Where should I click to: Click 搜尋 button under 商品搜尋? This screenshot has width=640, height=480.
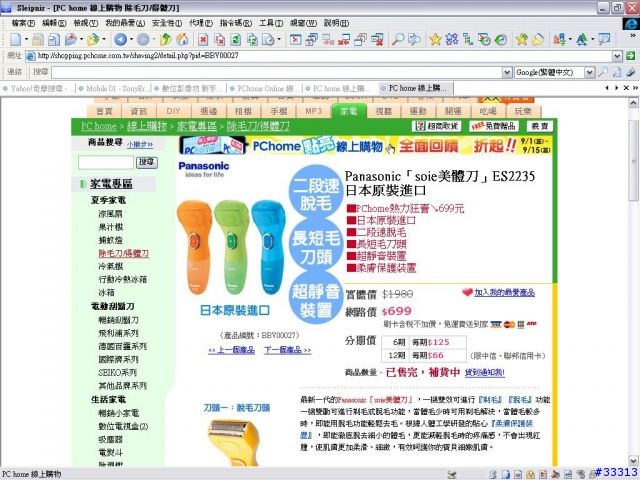[147, 162]
